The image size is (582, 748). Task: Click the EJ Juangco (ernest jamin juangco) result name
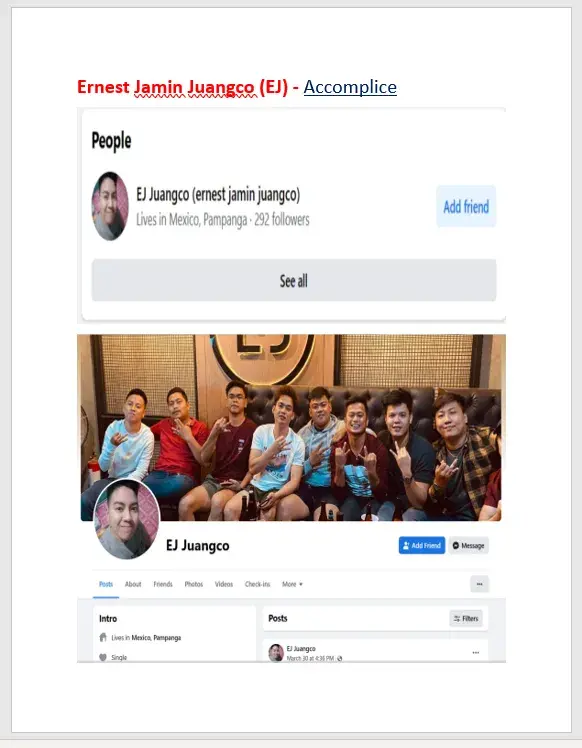click(218, 195)
